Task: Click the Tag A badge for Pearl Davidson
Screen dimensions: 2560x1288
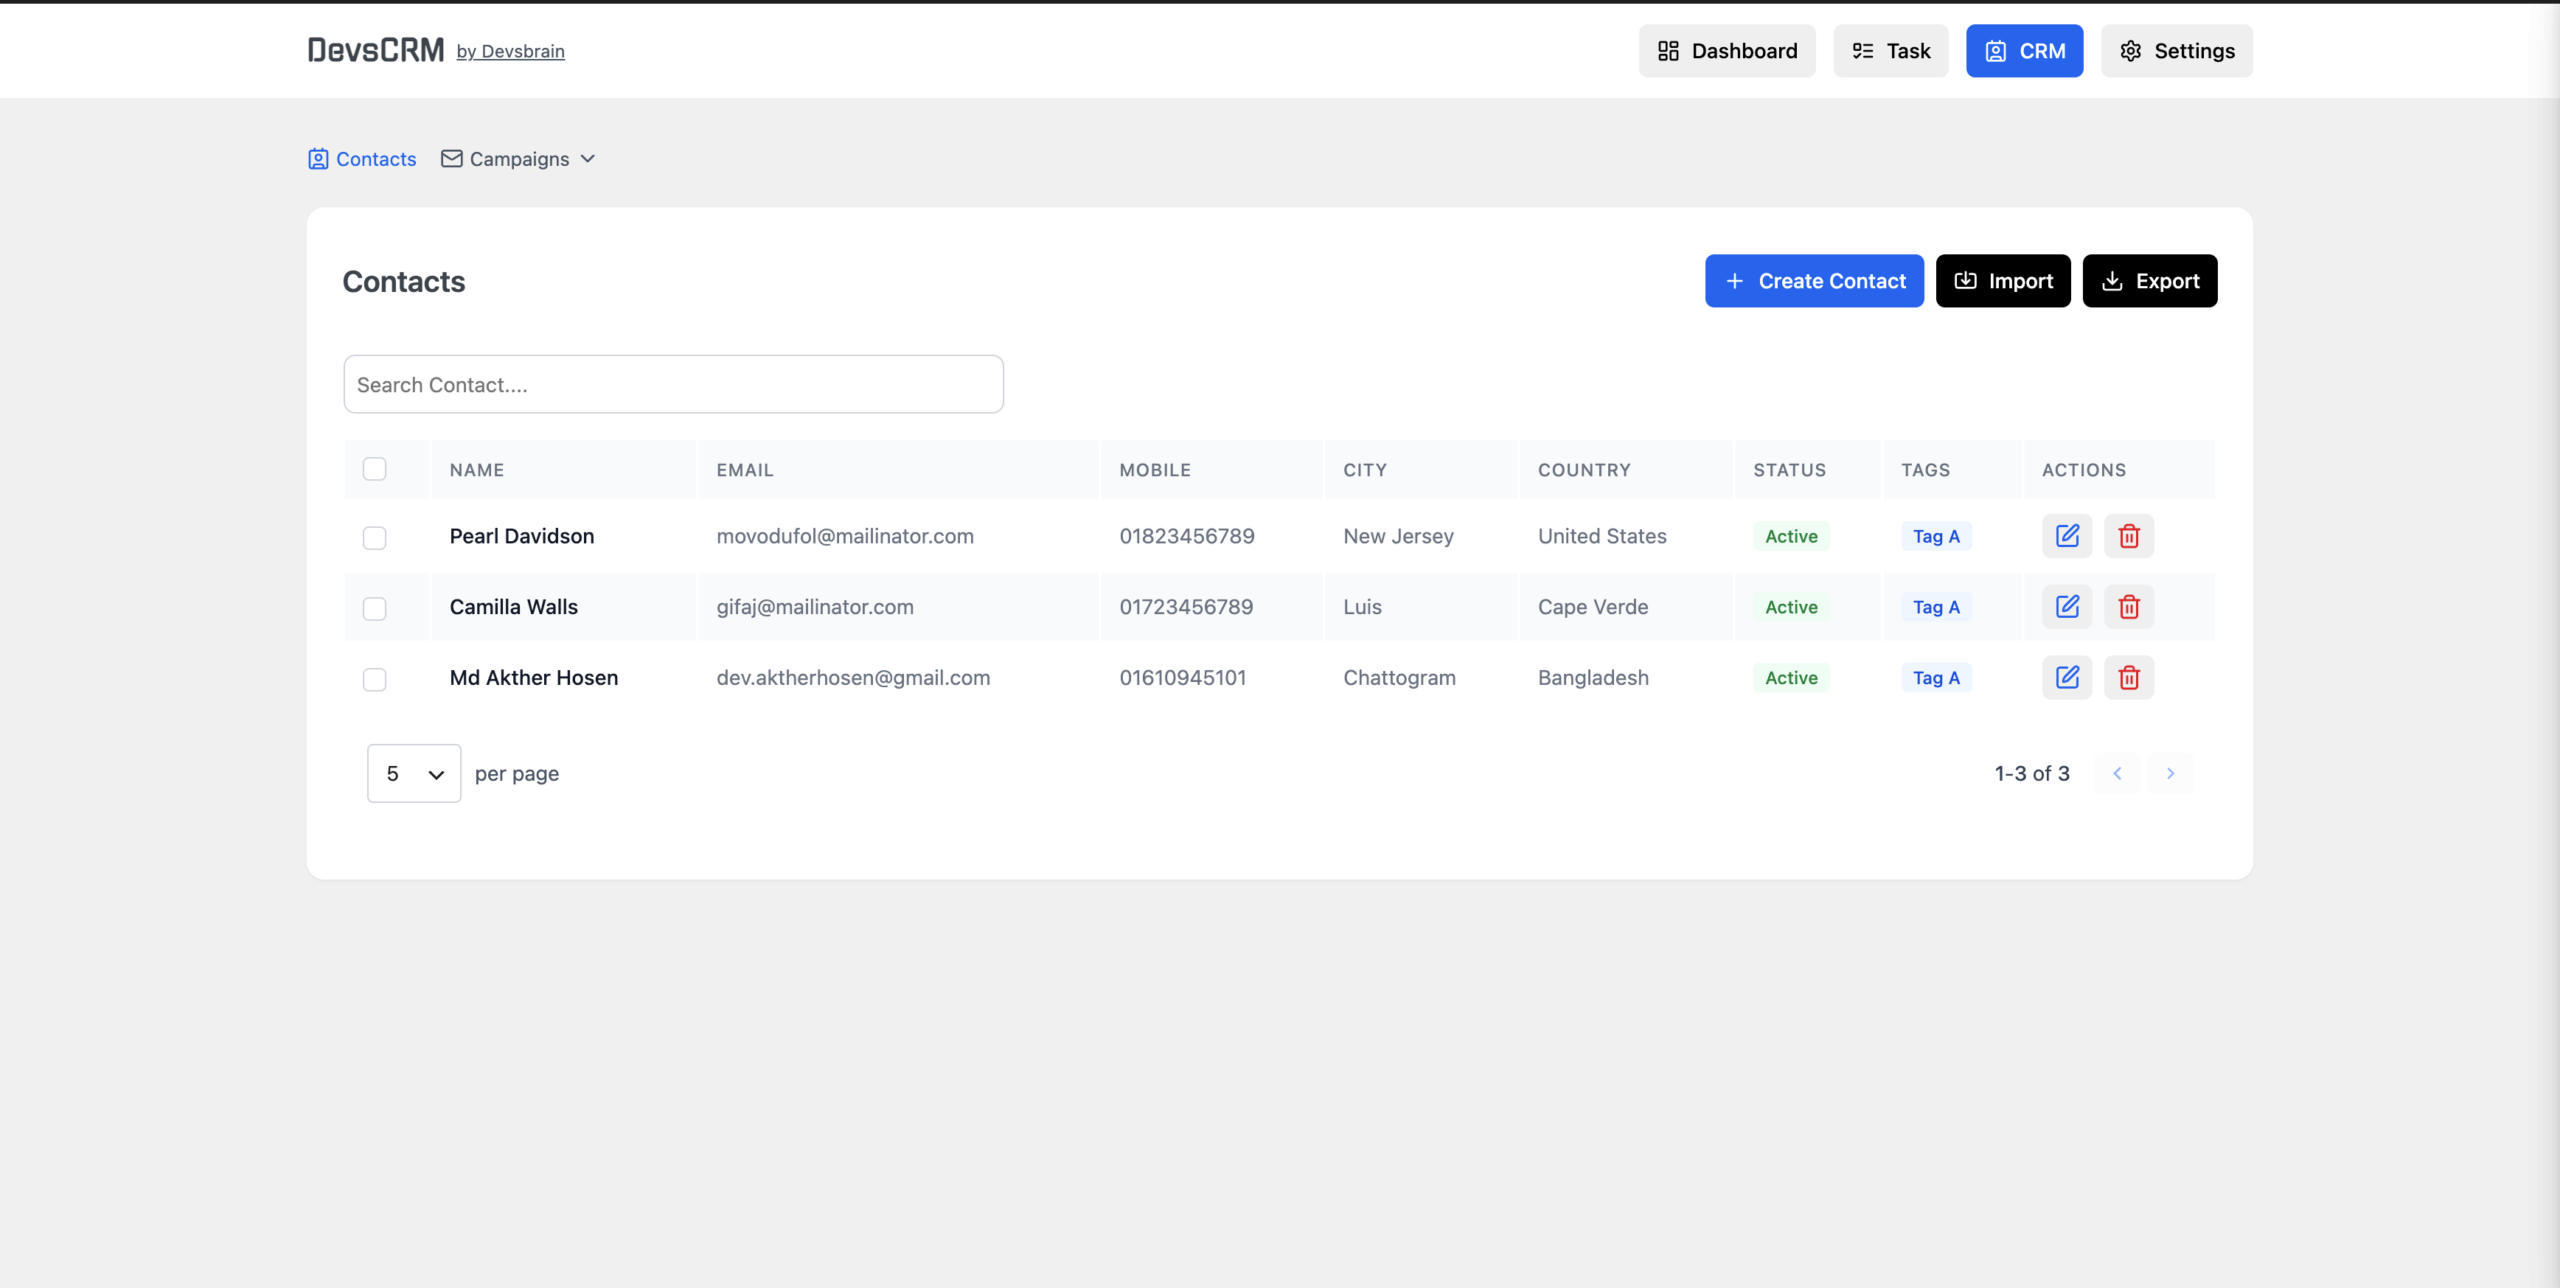Action: click(x=1936, y=536)
